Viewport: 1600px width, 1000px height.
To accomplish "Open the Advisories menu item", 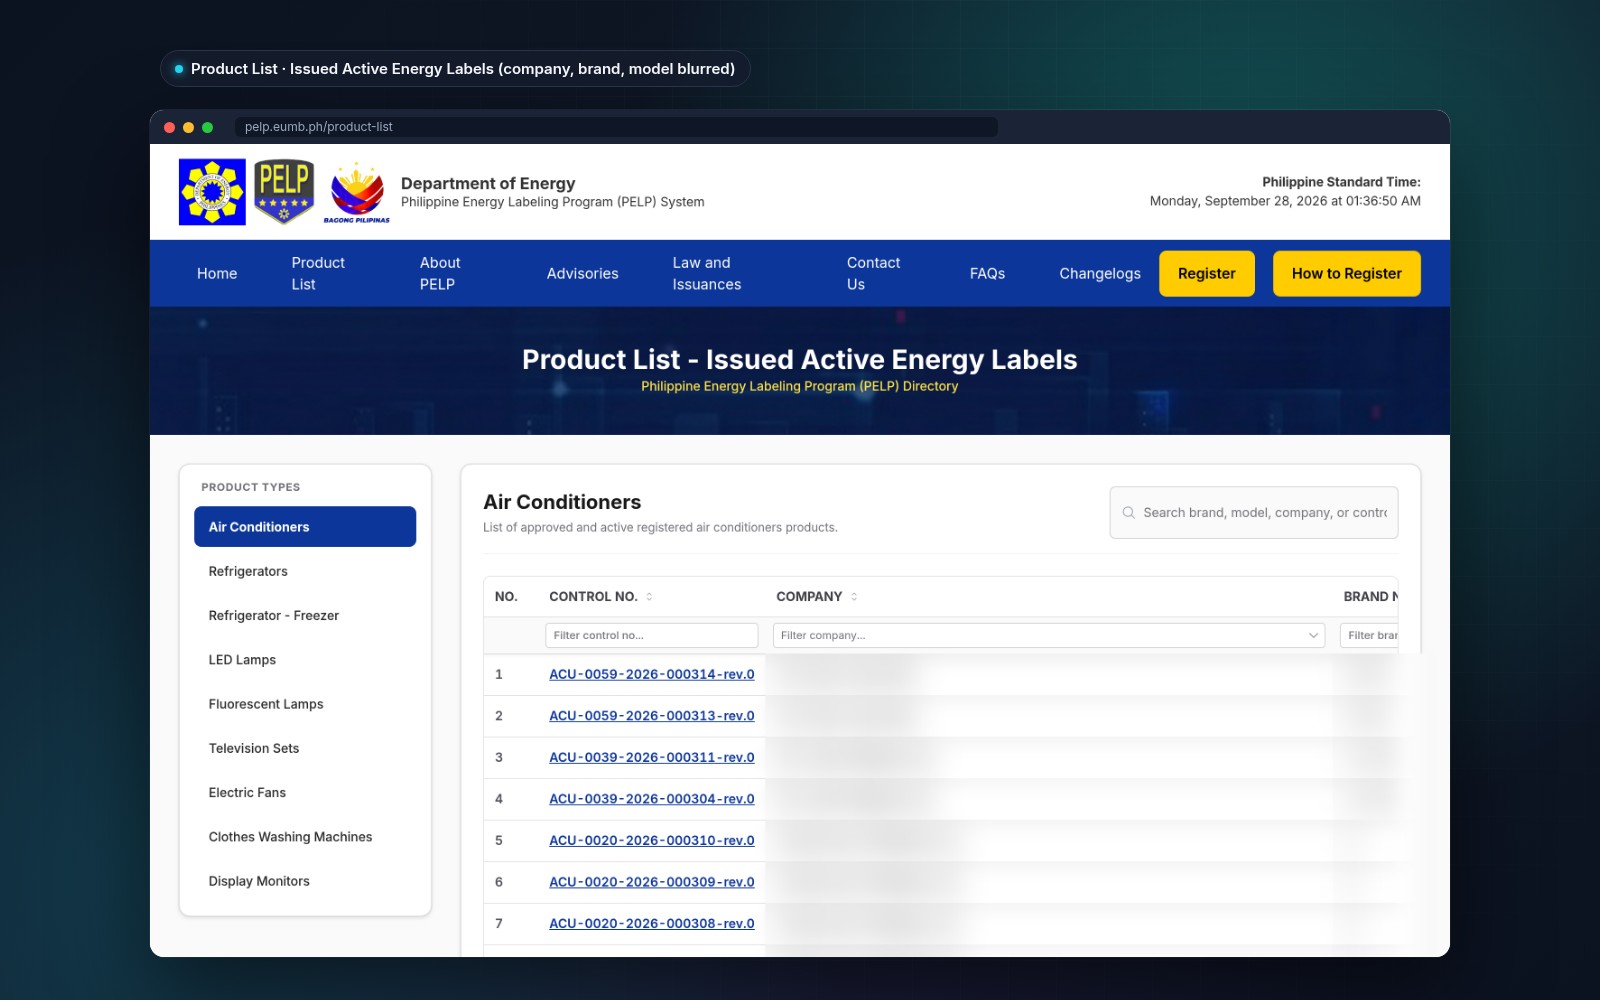I will [582, 273].
